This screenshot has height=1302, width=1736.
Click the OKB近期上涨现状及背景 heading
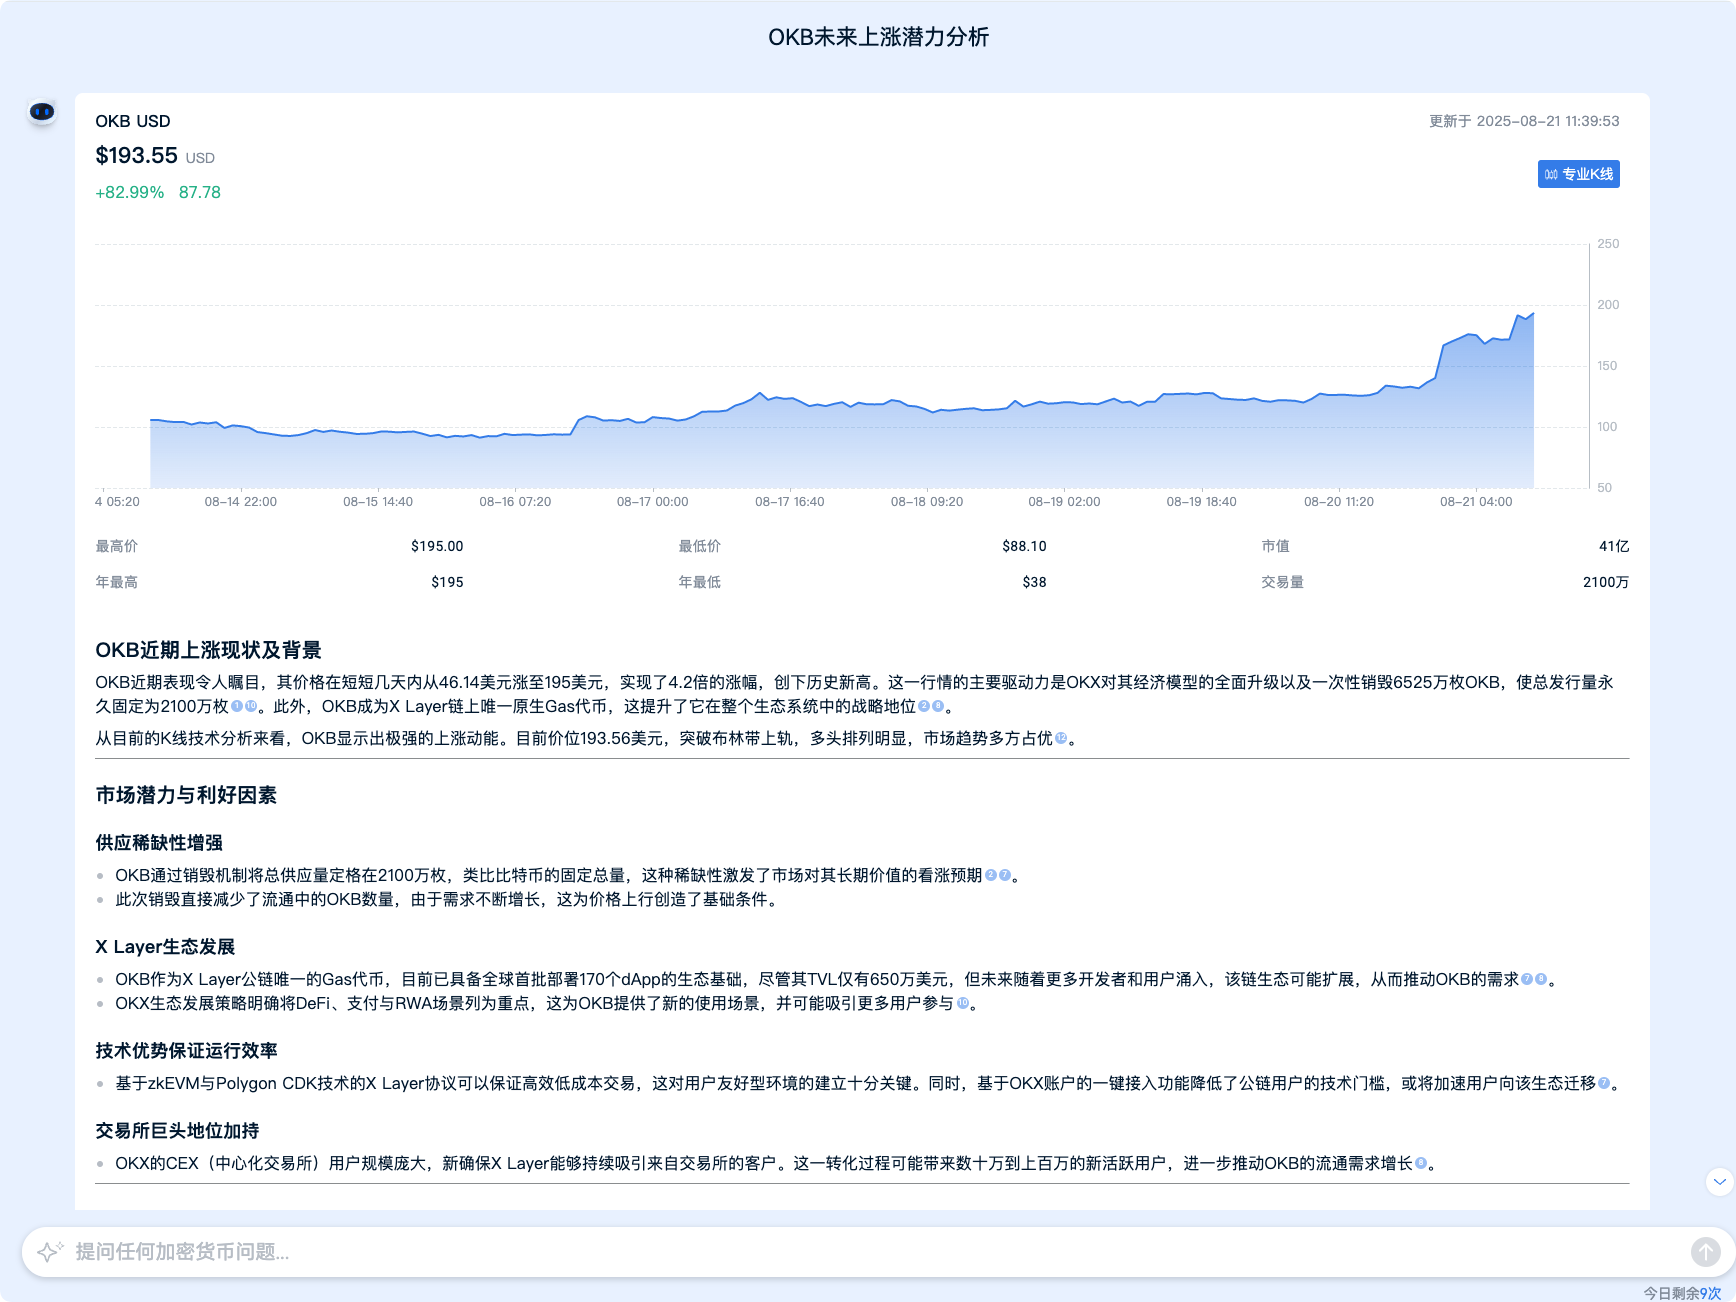[x=208, y=650]
